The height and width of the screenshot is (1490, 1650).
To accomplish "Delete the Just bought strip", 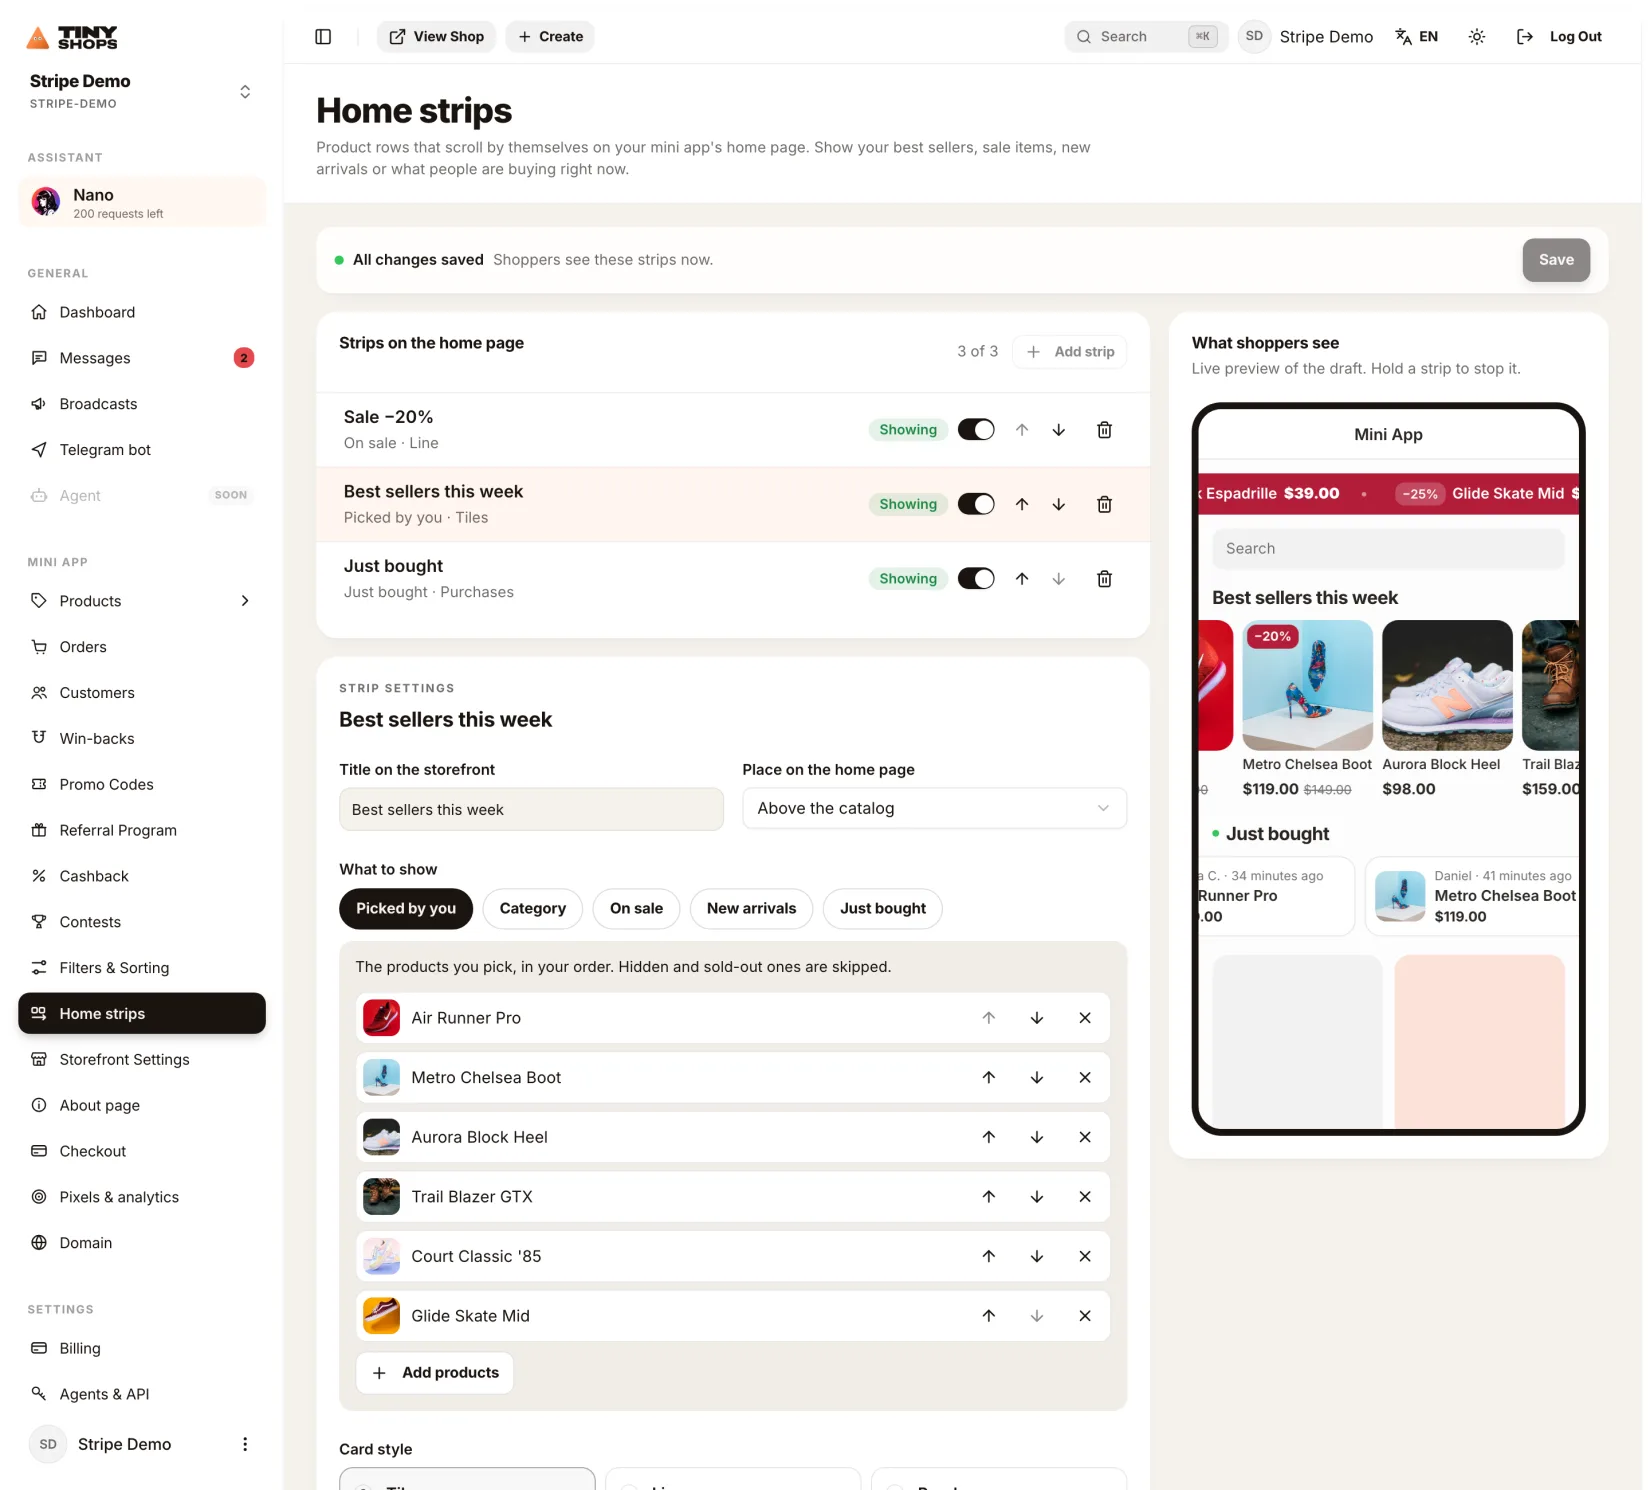I will [1104, 579].
